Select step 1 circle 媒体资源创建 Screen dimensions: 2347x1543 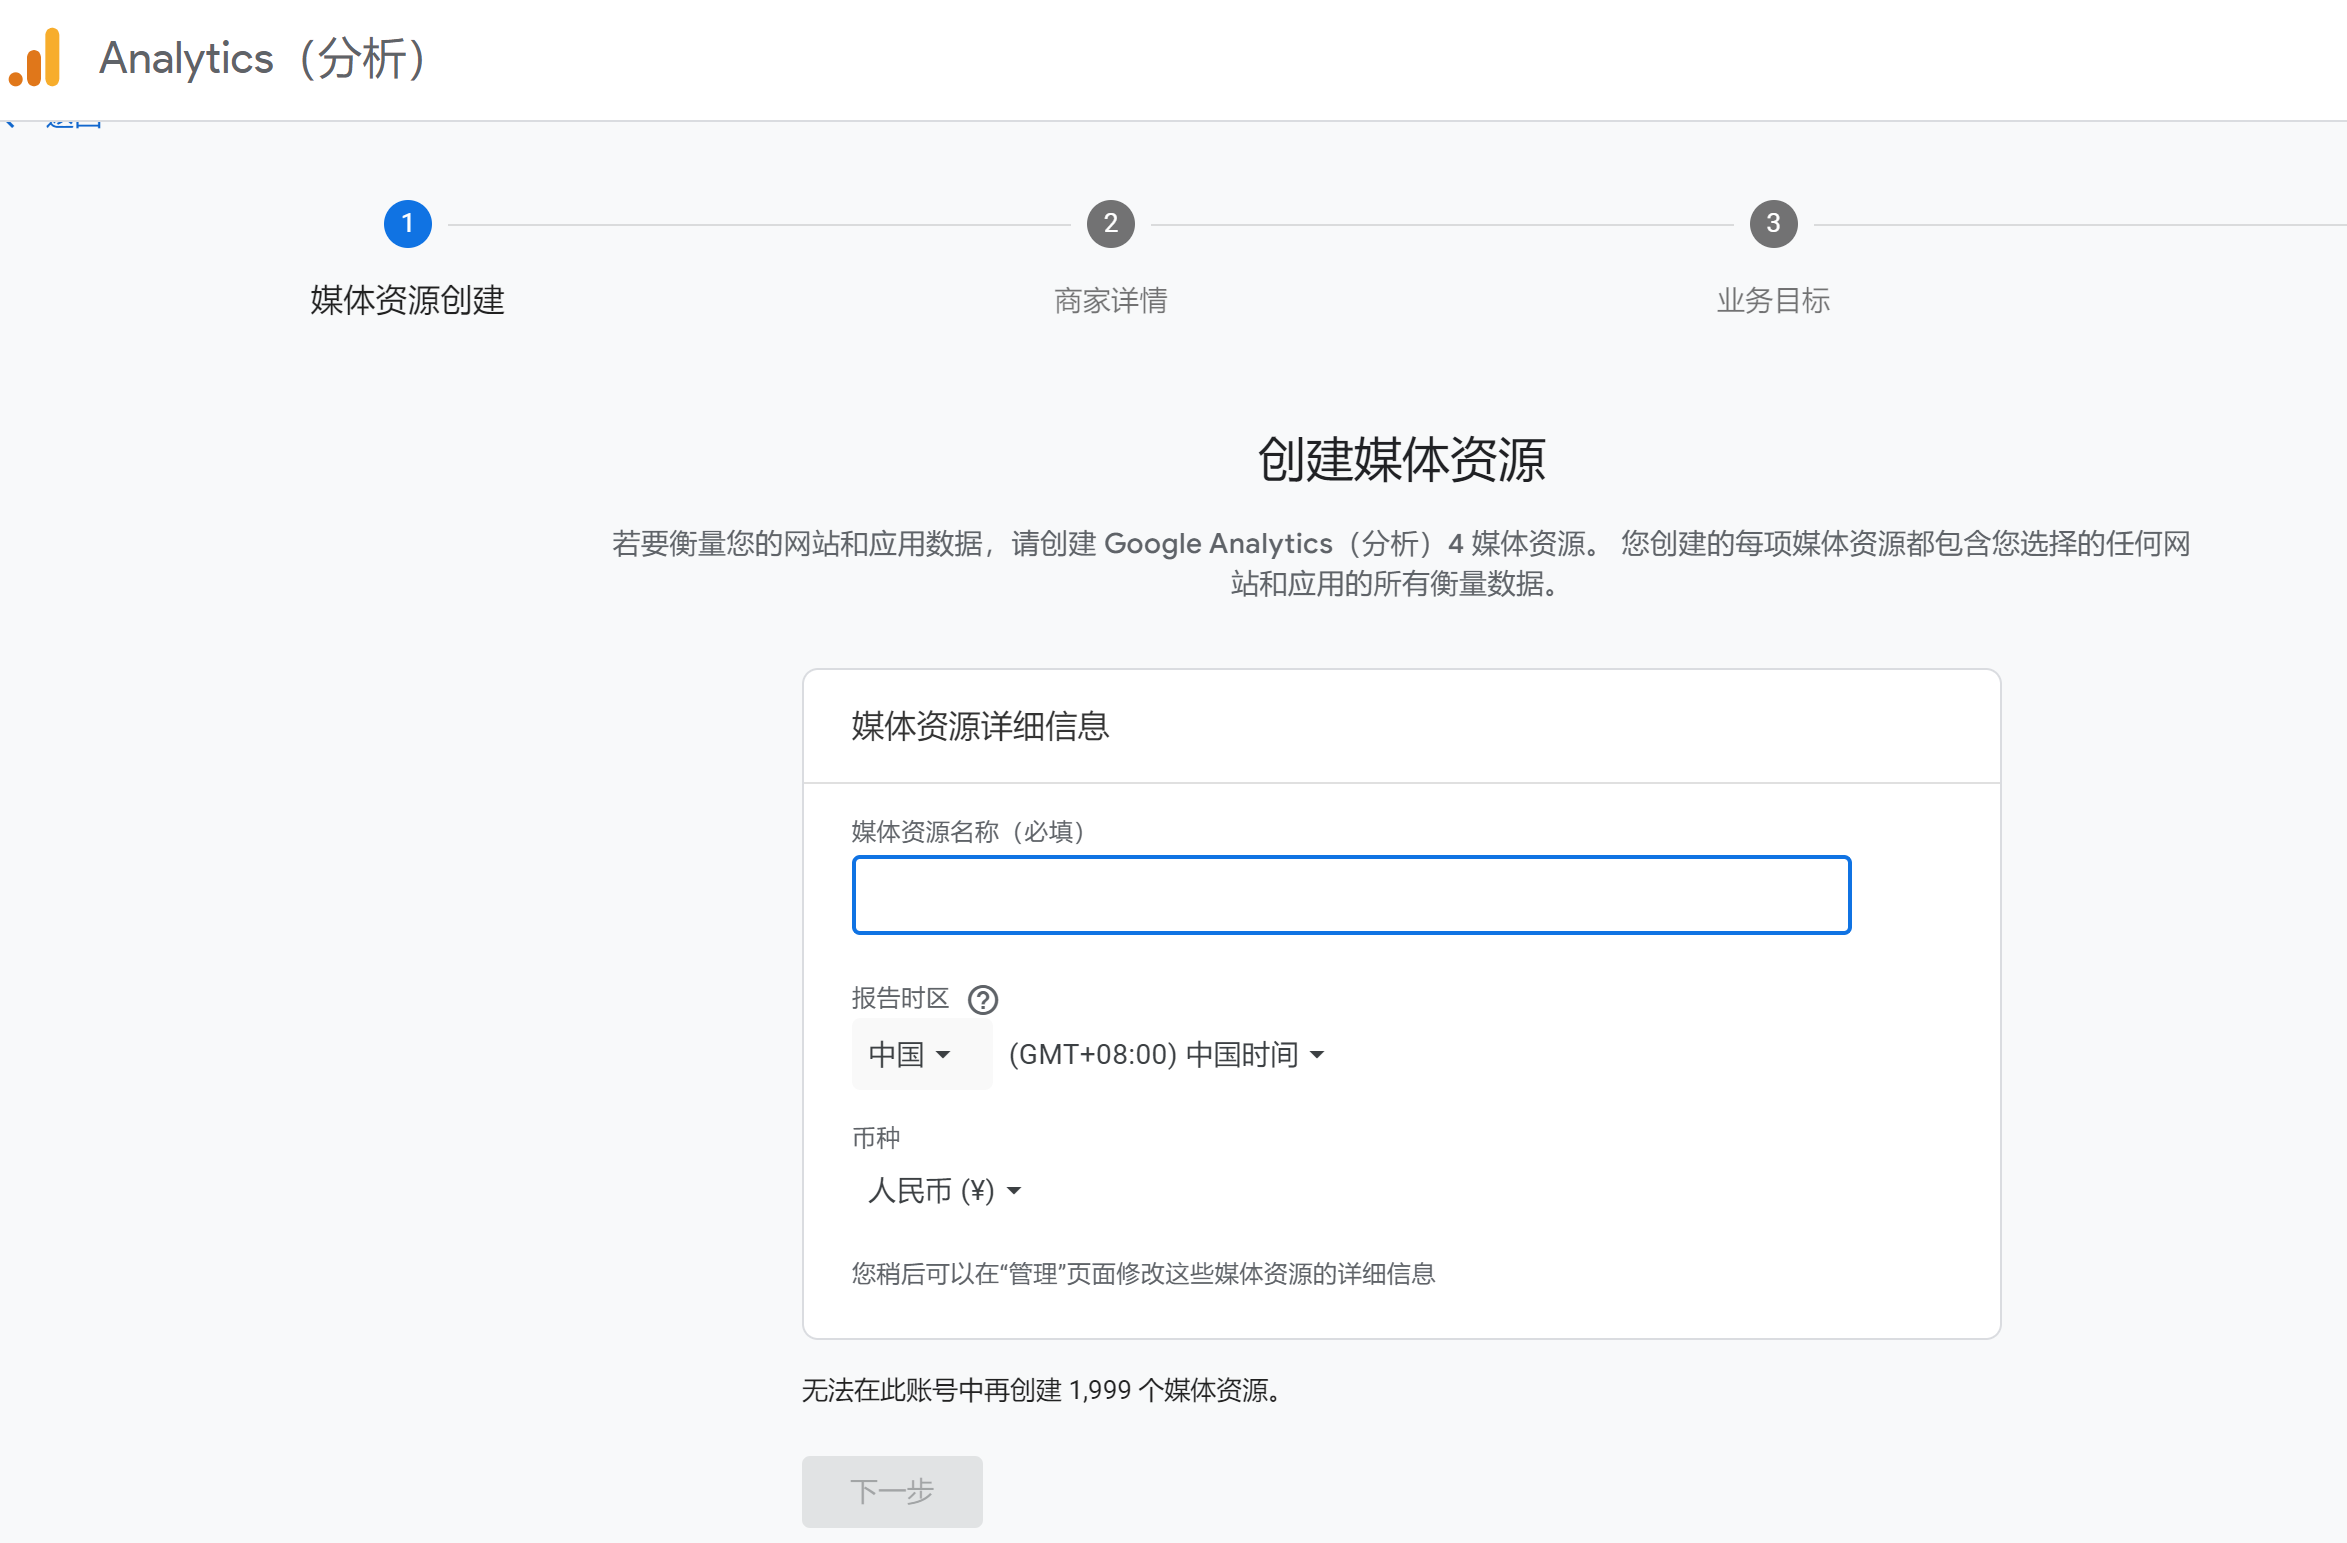[x=407, y=224]
